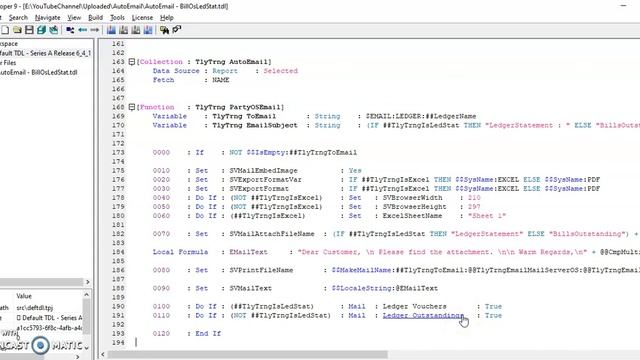This screenshot has height=360, width=640.
Task: Click Fetch keyword on line 165
Action: [163, 80]
